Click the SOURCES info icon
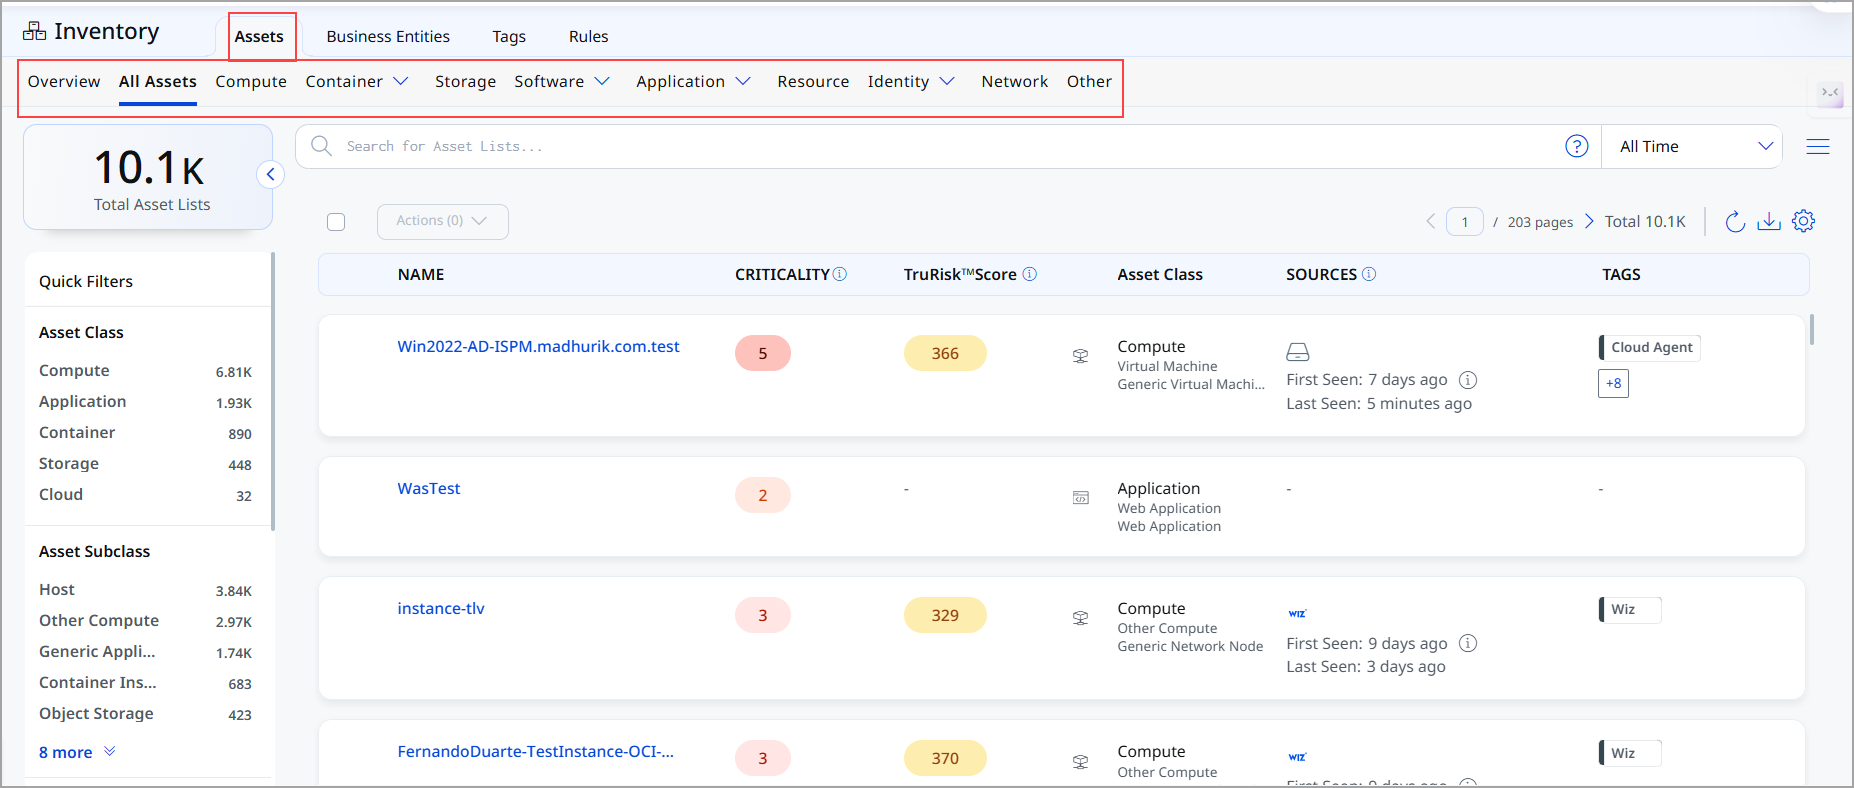1854x788 pixels. click(x=1369, y=274)
